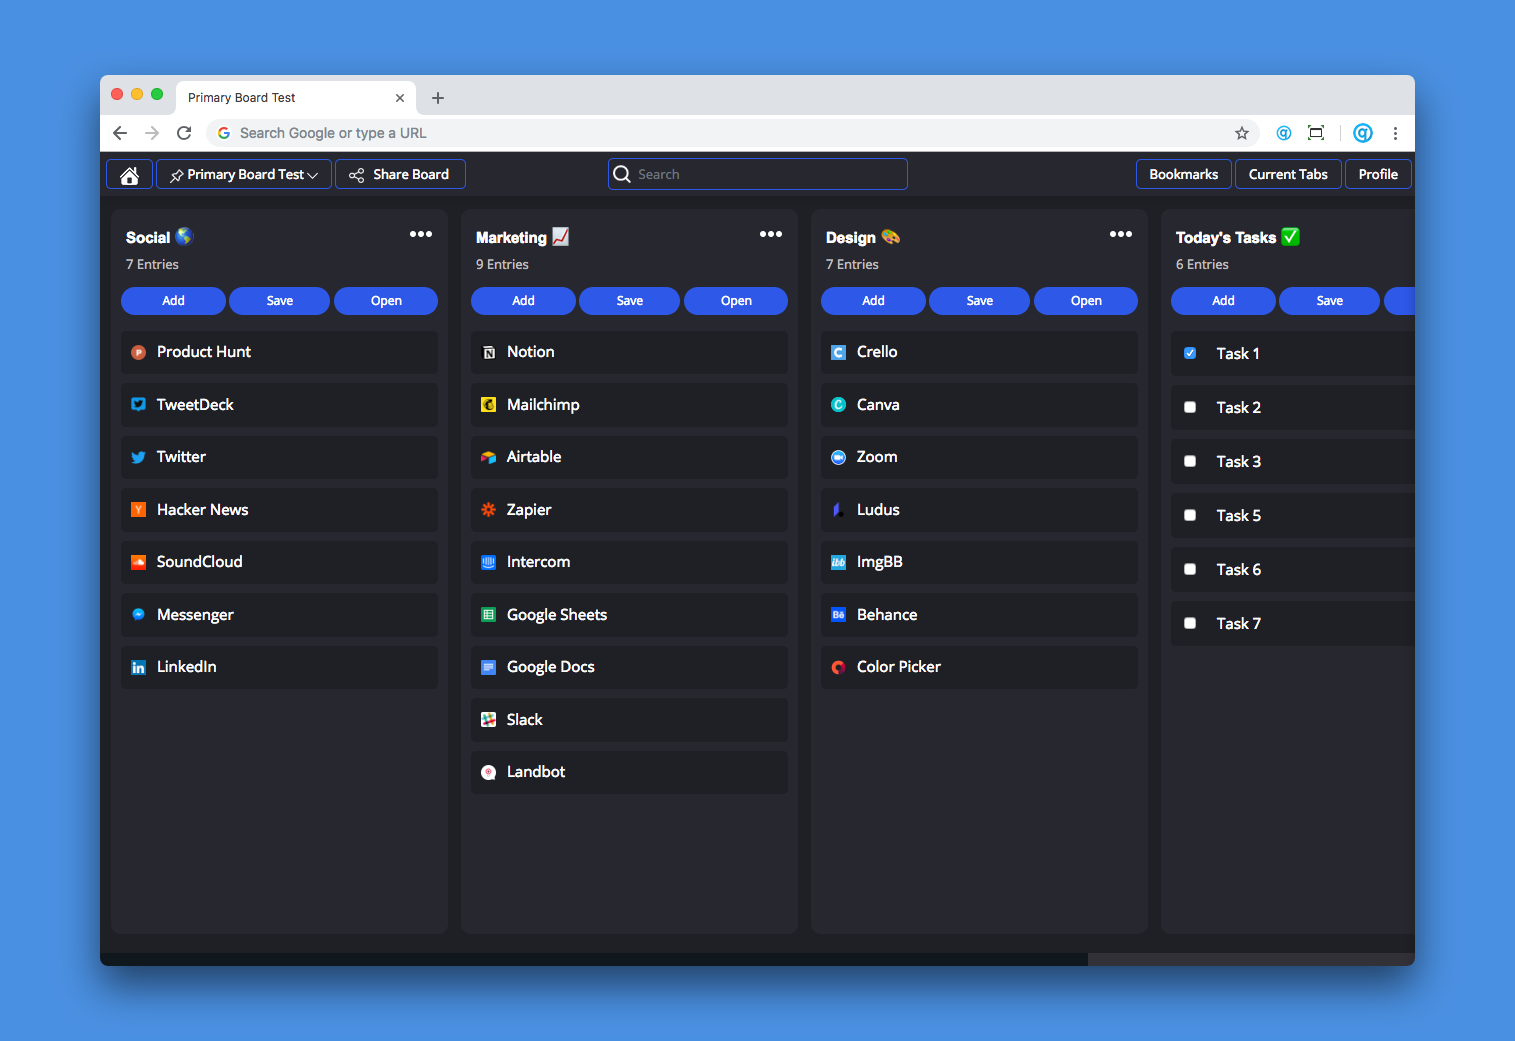This screenshot has height=1041, width=1515.
Task: Switch to the Primary Board Test browser tab
Action: tap(296, 98)
